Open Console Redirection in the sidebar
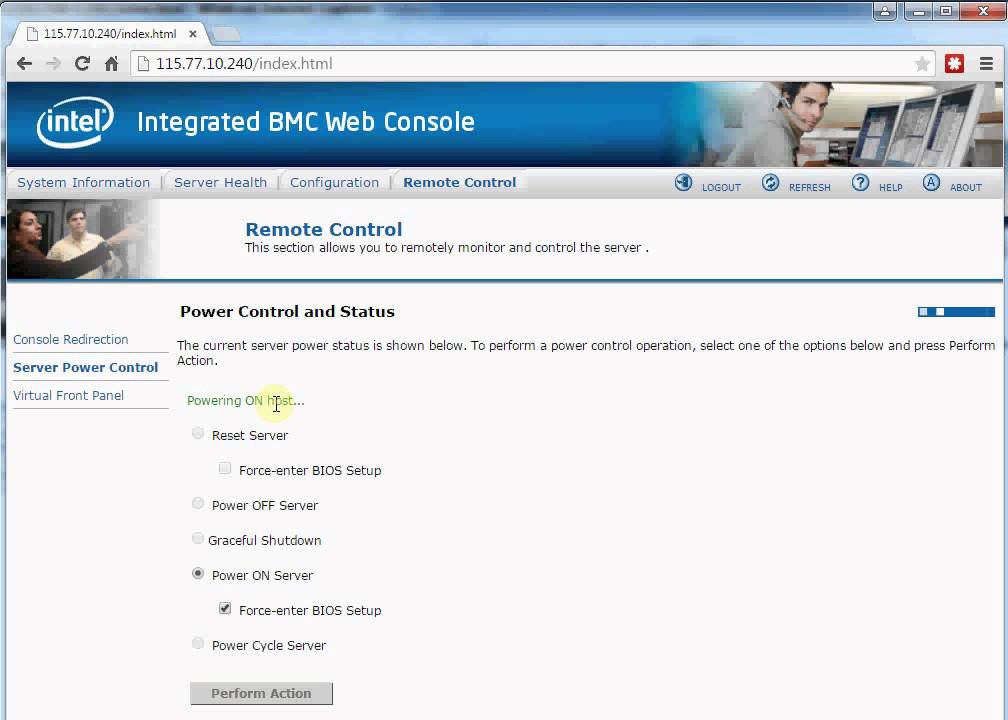Viewport: 1008px width, 720px height. click(71, 339)
